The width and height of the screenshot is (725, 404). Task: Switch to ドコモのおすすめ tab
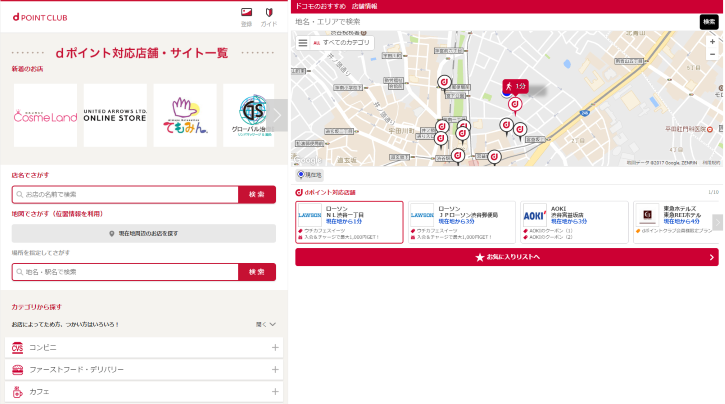coord(320,6)
